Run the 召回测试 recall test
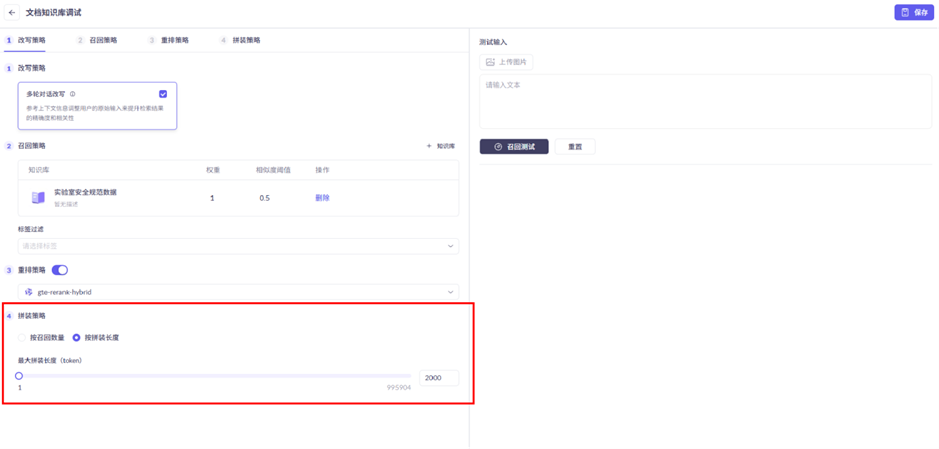 (514, 147)
